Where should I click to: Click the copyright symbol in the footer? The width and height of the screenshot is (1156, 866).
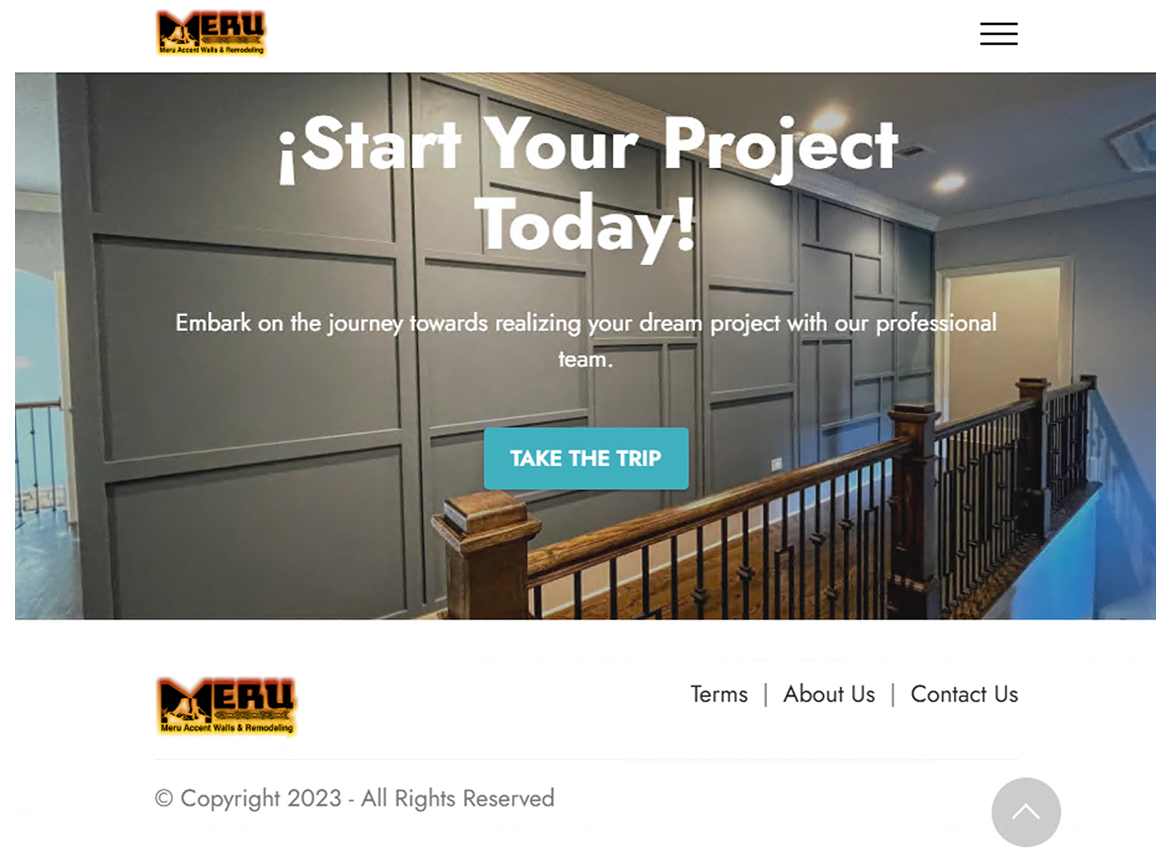pyautogui.click(x=164, y=798)
